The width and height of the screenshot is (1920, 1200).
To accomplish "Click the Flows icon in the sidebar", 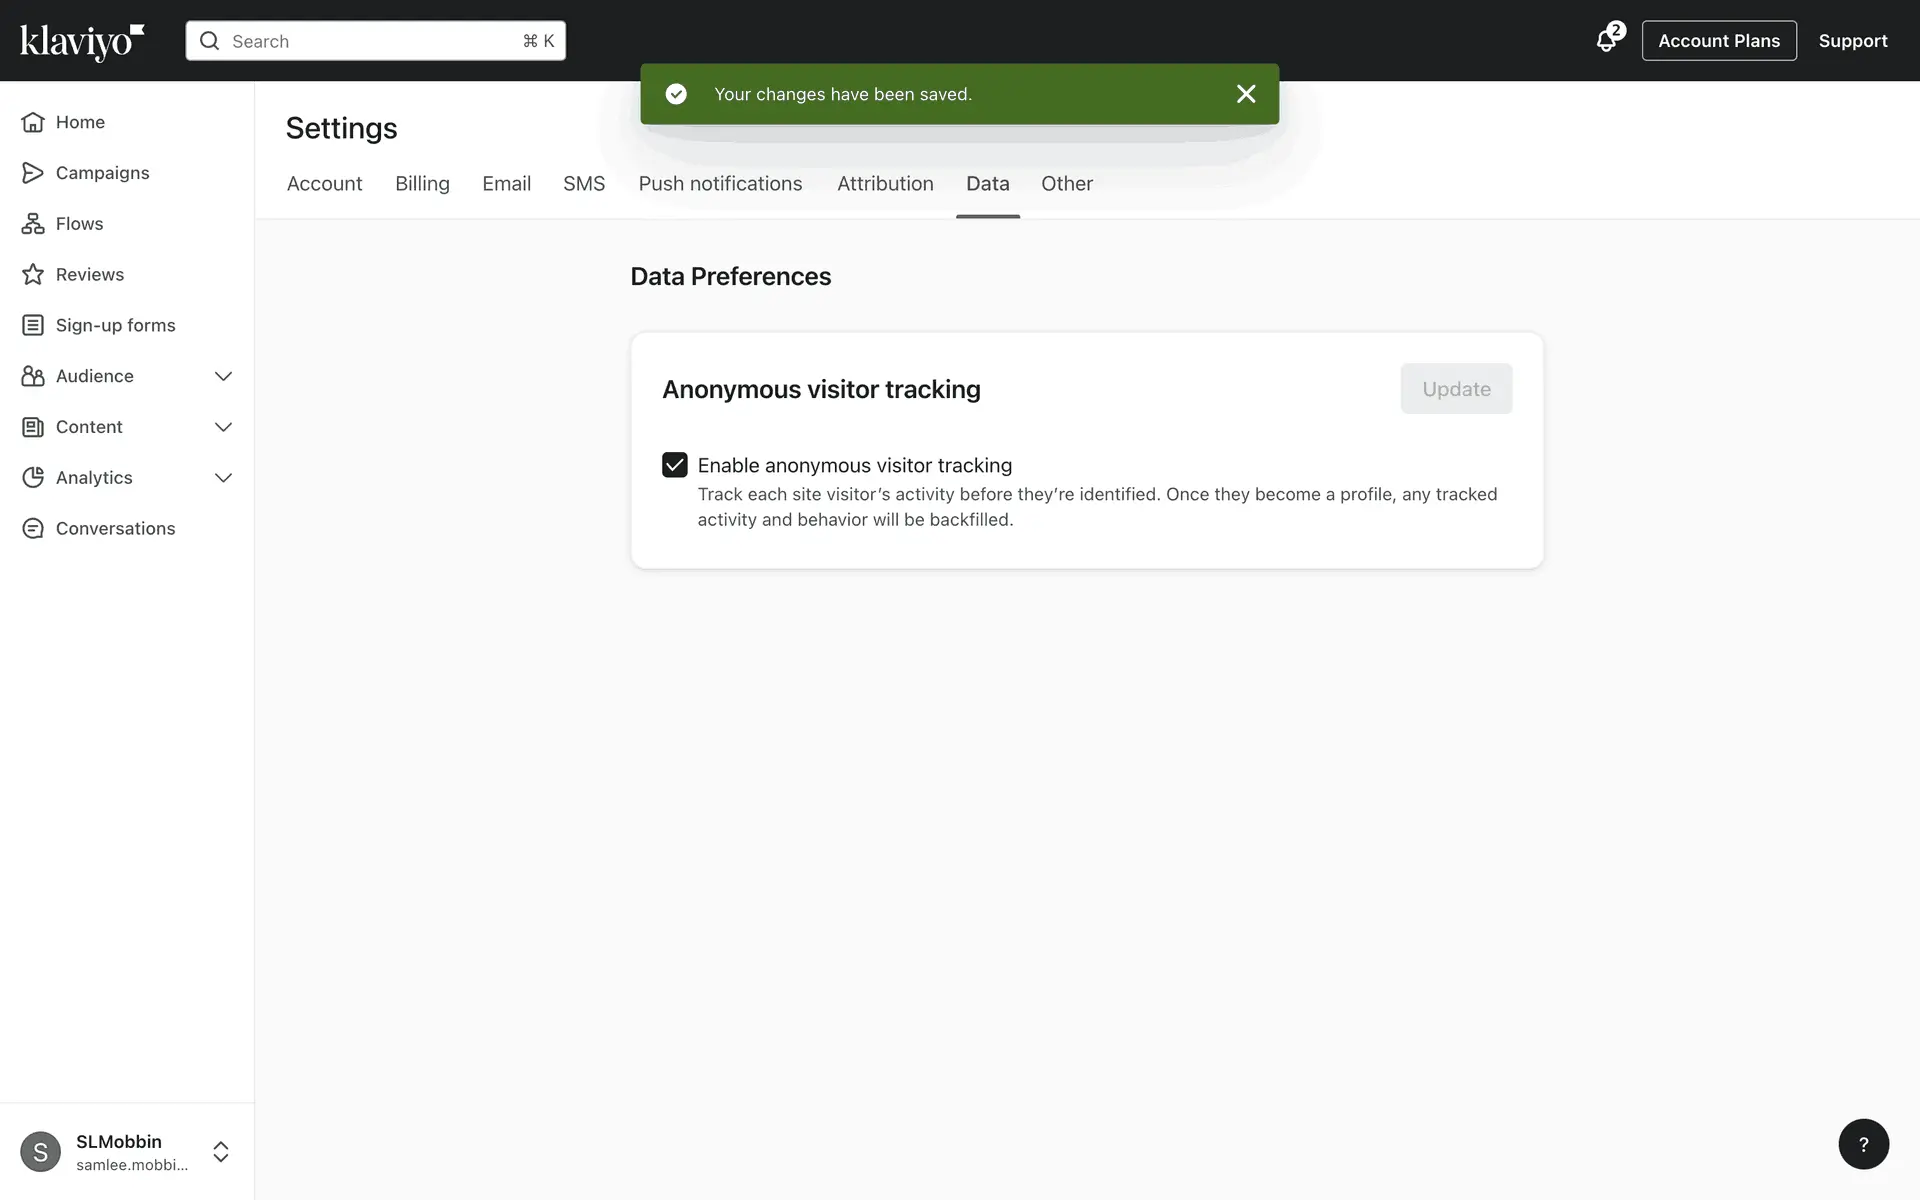I will click(x=33, y=224).
